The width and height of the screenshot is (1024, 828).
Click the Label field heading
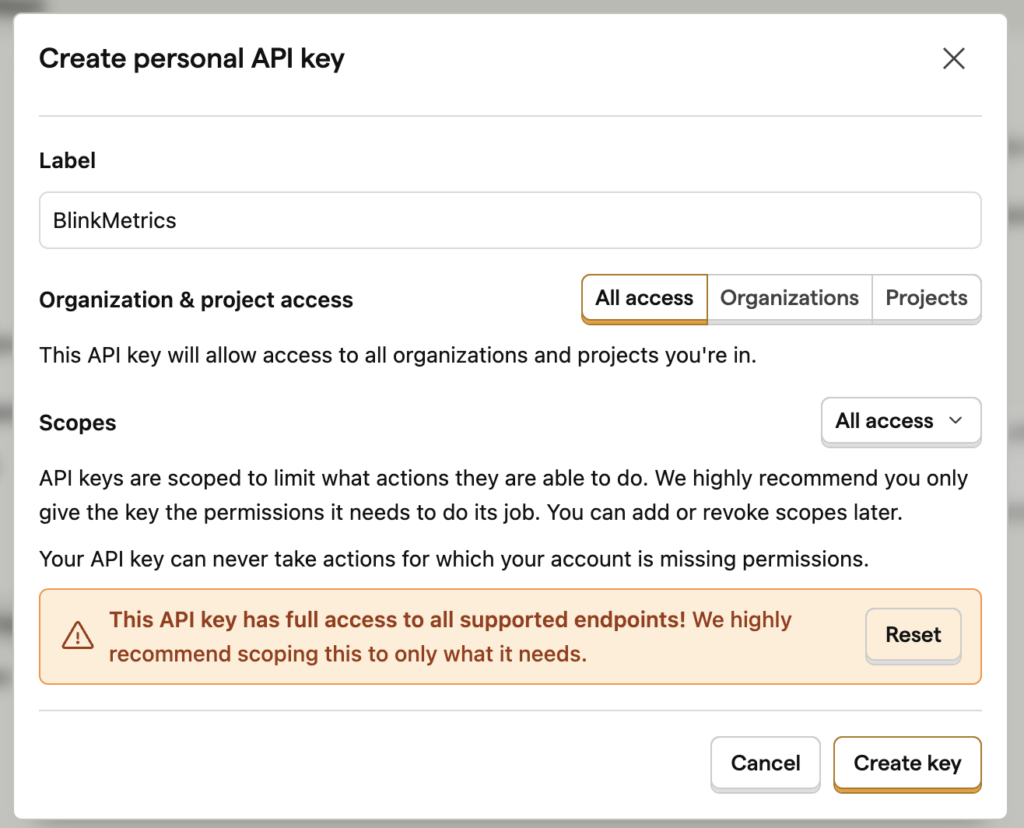click(67, 160)
